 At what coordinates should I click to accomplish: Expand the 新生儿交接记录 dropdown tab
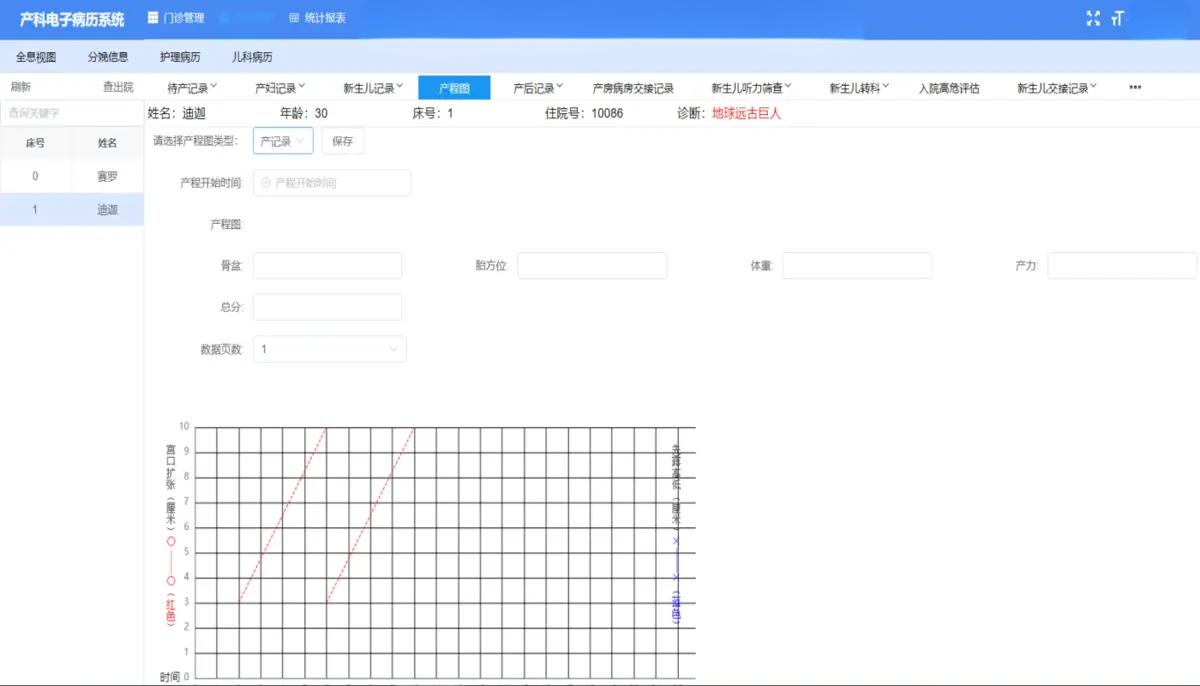(x=1057, y=88)
